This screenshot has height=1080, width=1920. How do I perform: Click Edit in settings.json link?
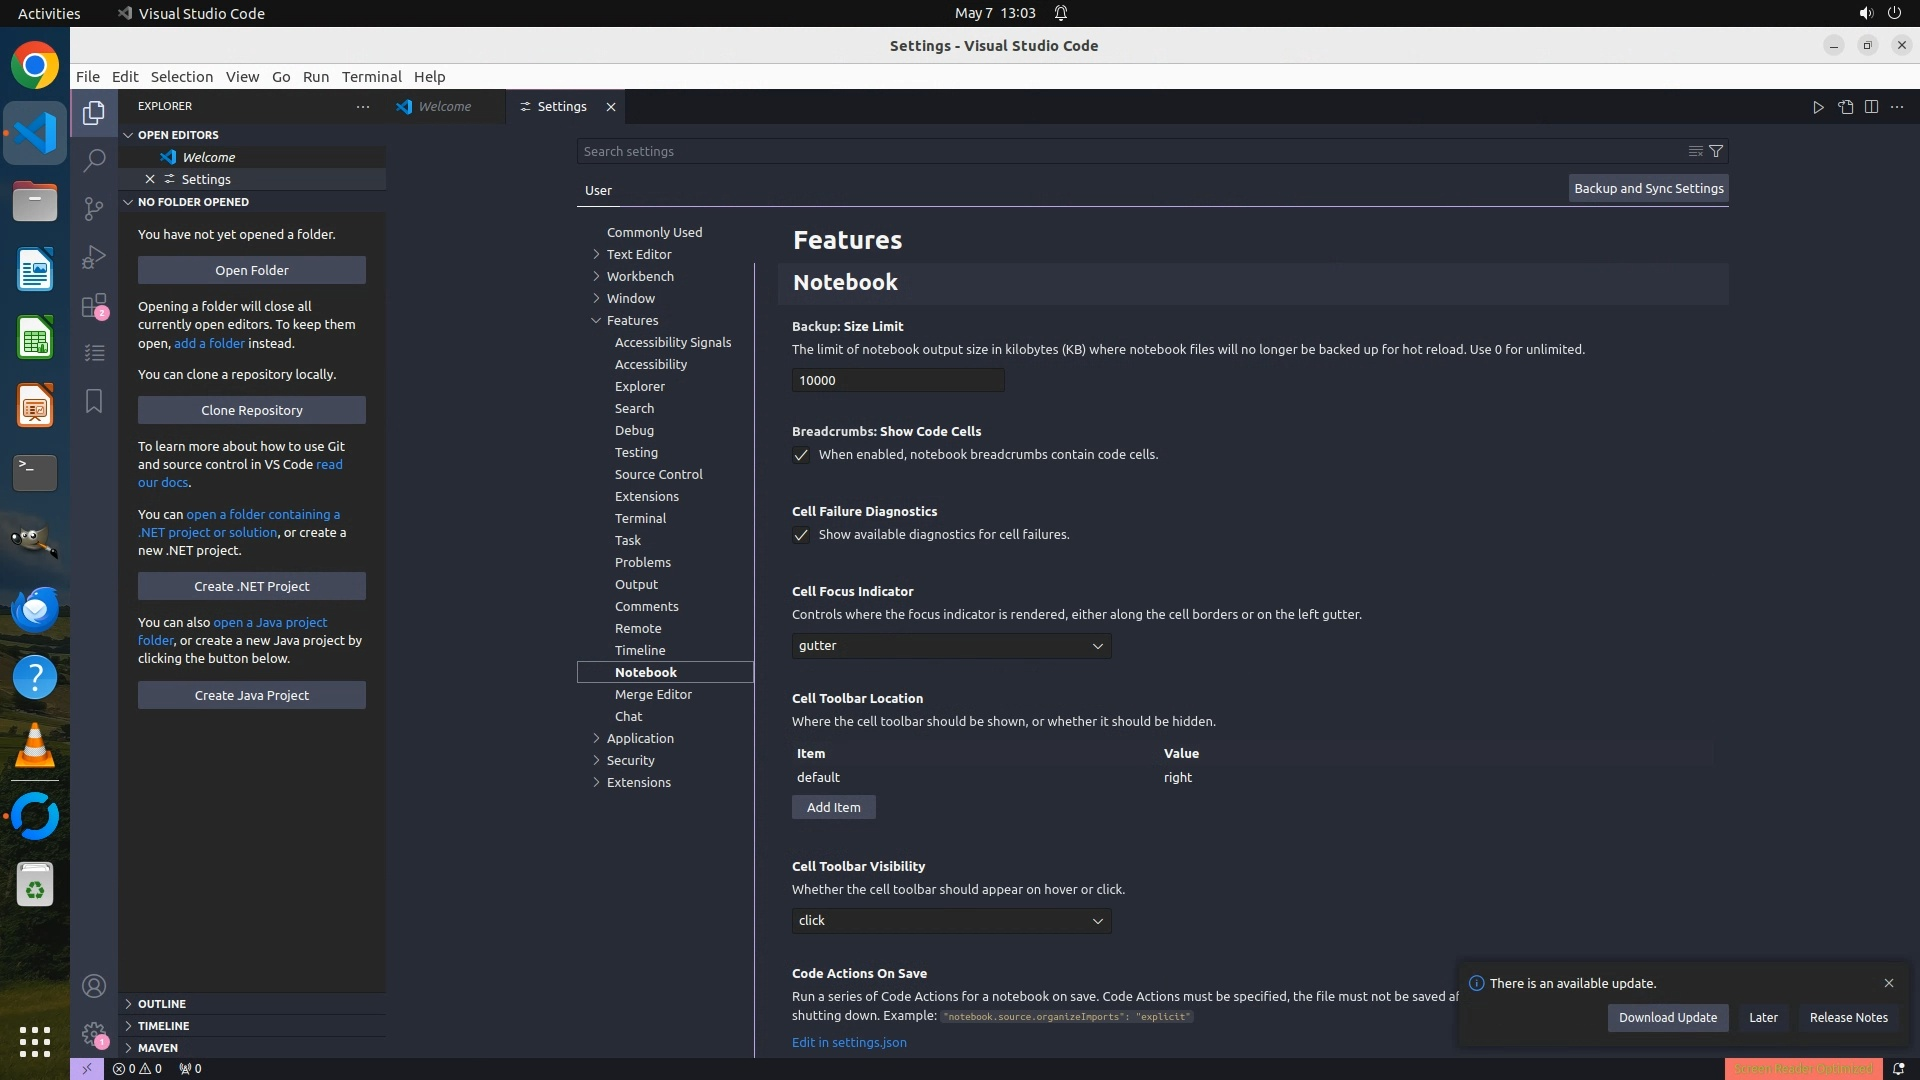(849, 1042)
